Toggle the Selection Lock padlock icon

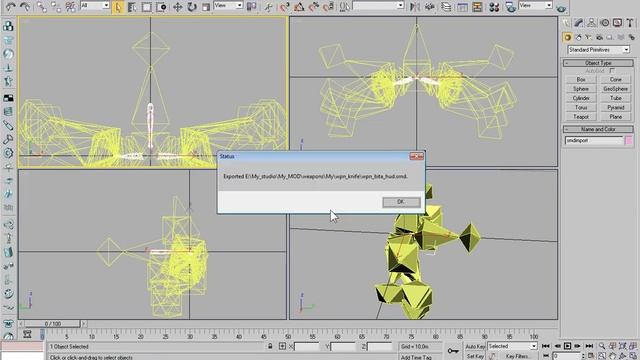coord(270,347)
